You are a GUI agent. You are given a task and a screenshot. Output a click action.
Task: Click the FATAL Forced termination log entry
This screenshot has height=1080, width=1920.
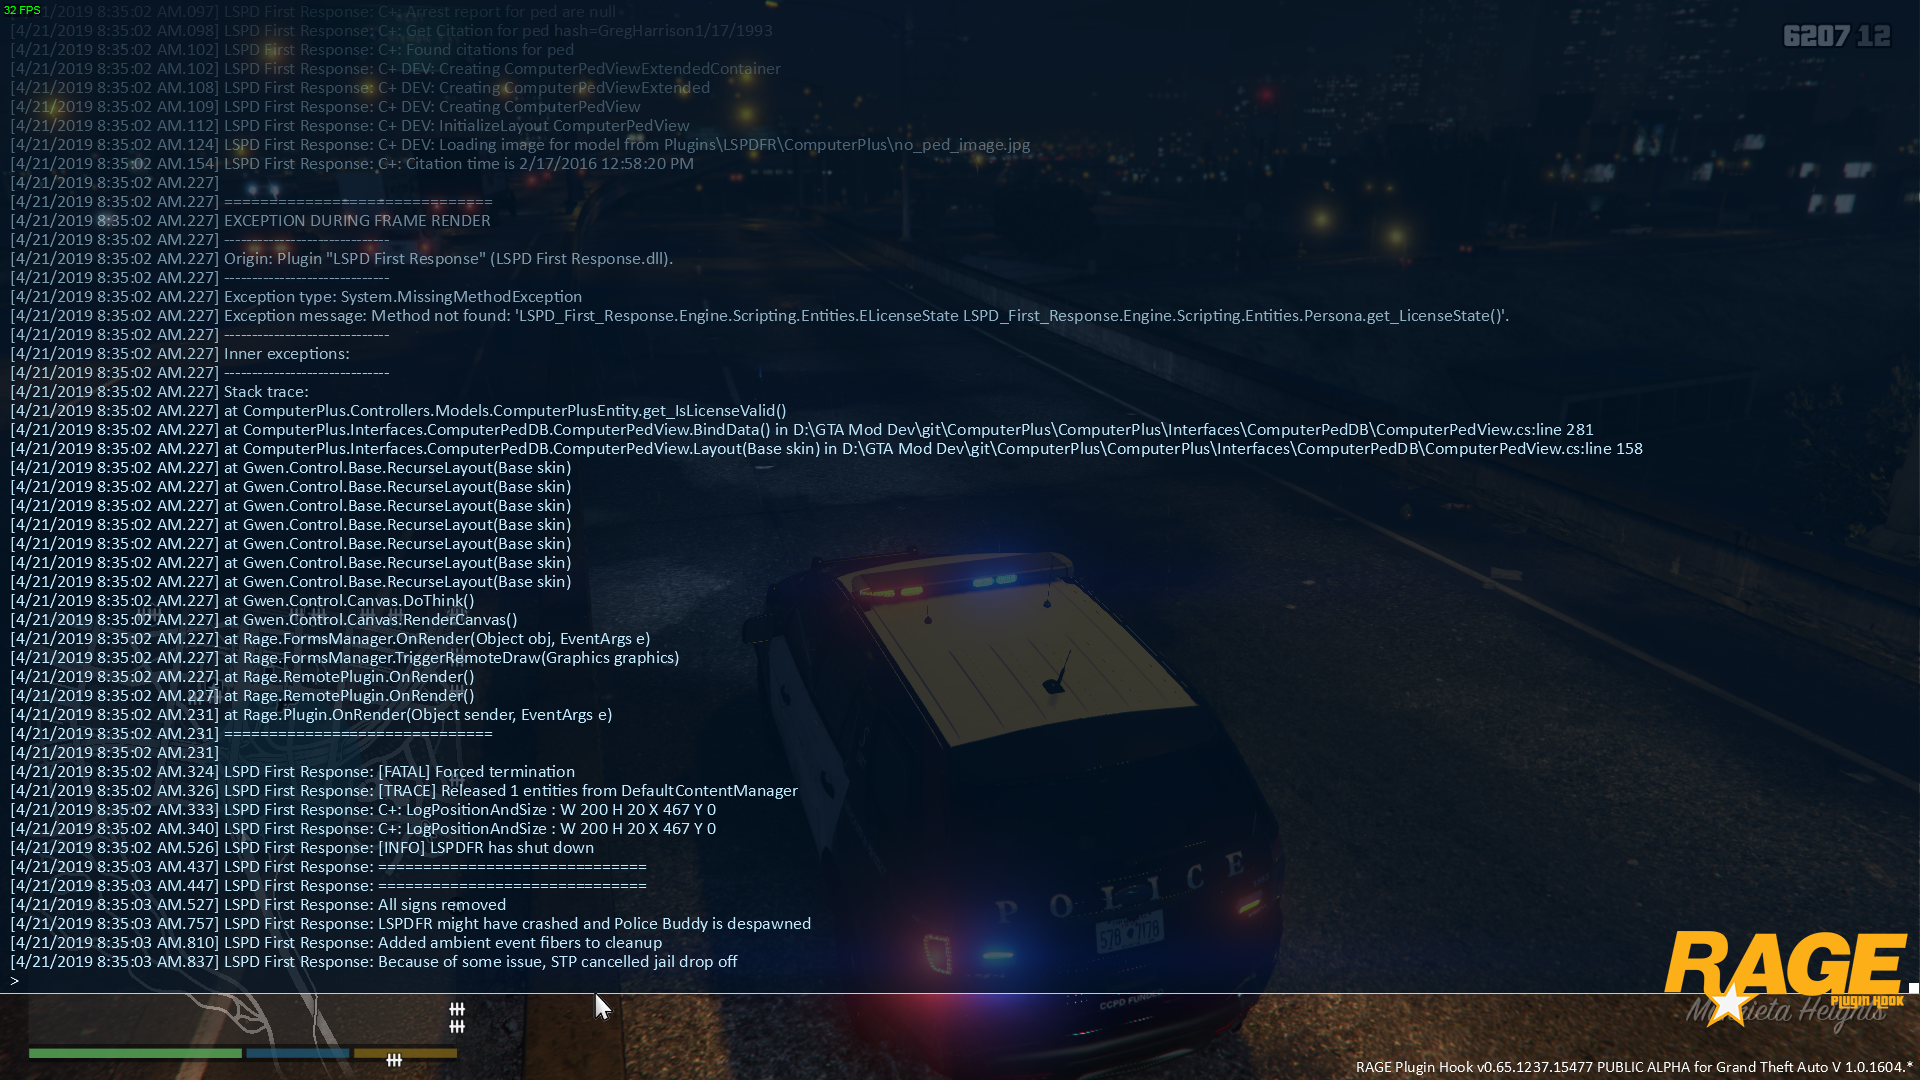coord(475,772)
